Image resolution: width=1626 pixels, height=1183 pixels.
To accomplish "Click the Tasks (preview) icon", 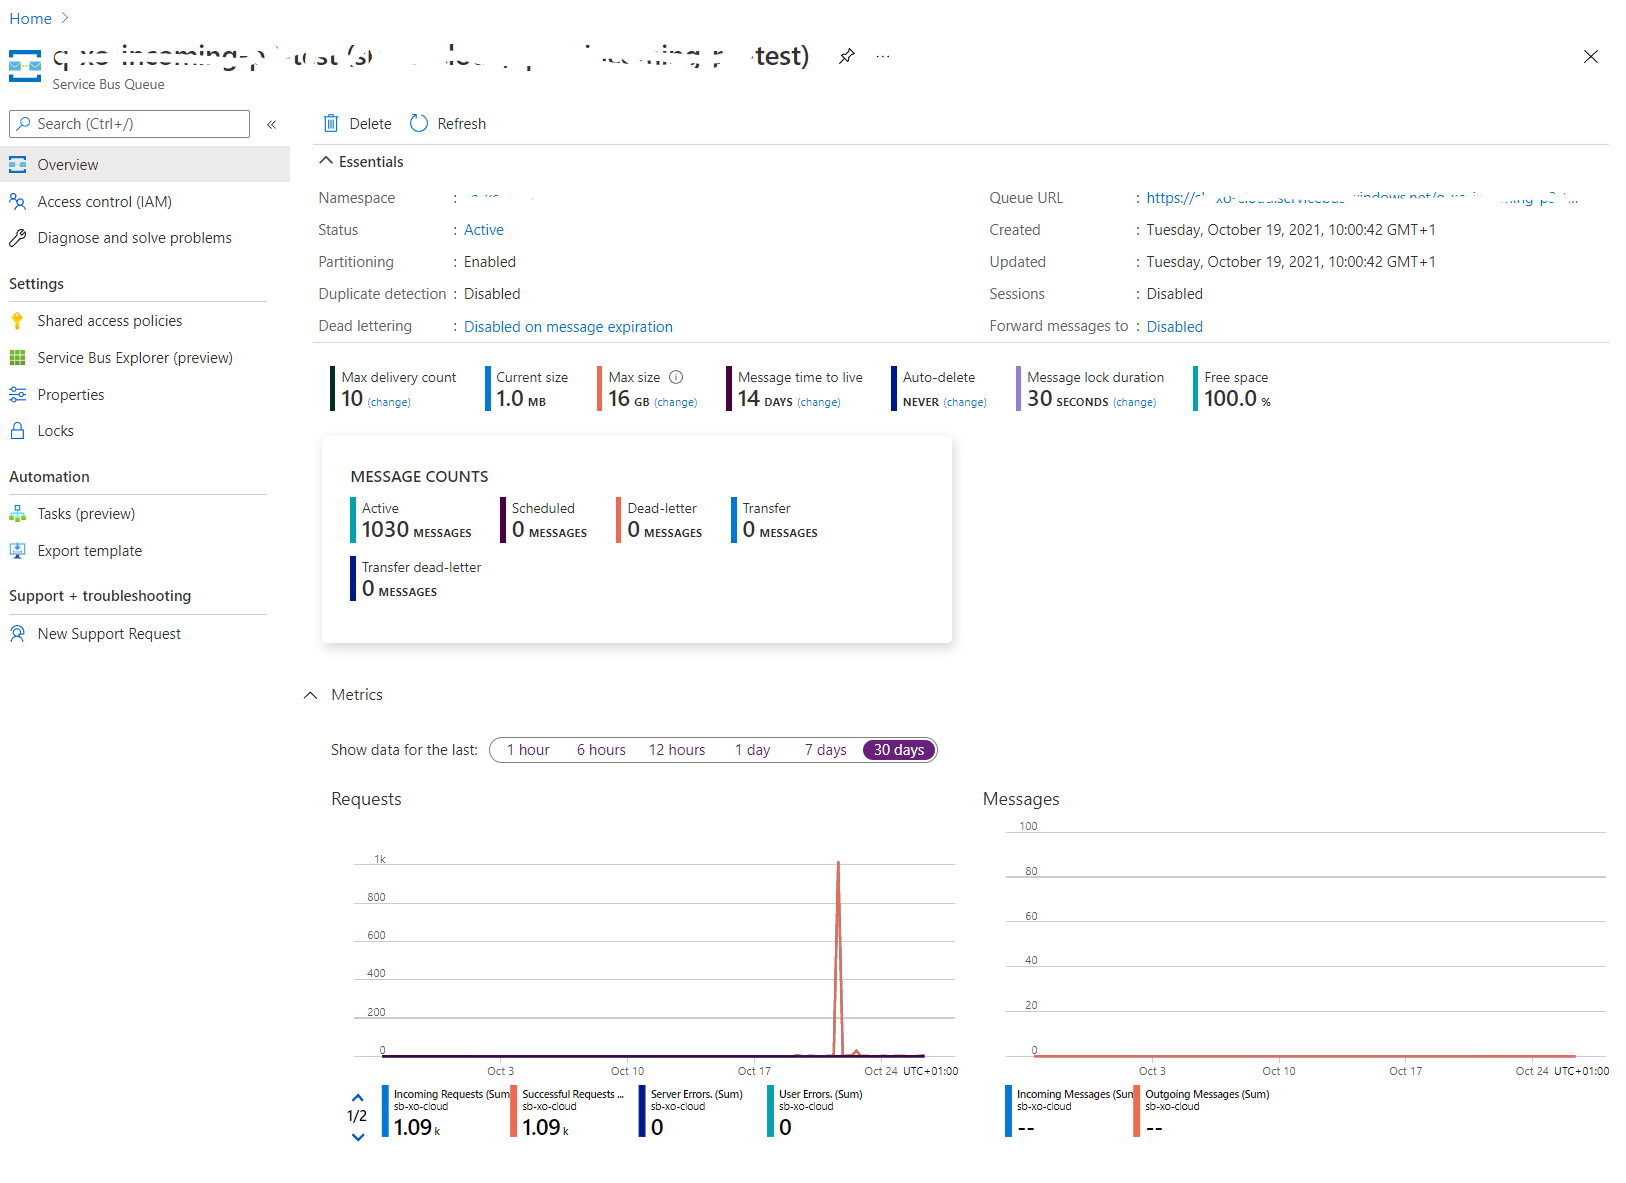I will [18, 514].
